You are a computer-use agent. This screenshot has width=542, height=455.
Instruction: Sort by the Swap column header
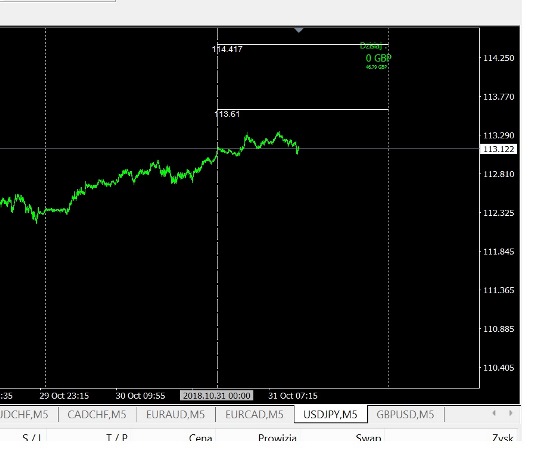pyautogui.click(x=368, y=438)
